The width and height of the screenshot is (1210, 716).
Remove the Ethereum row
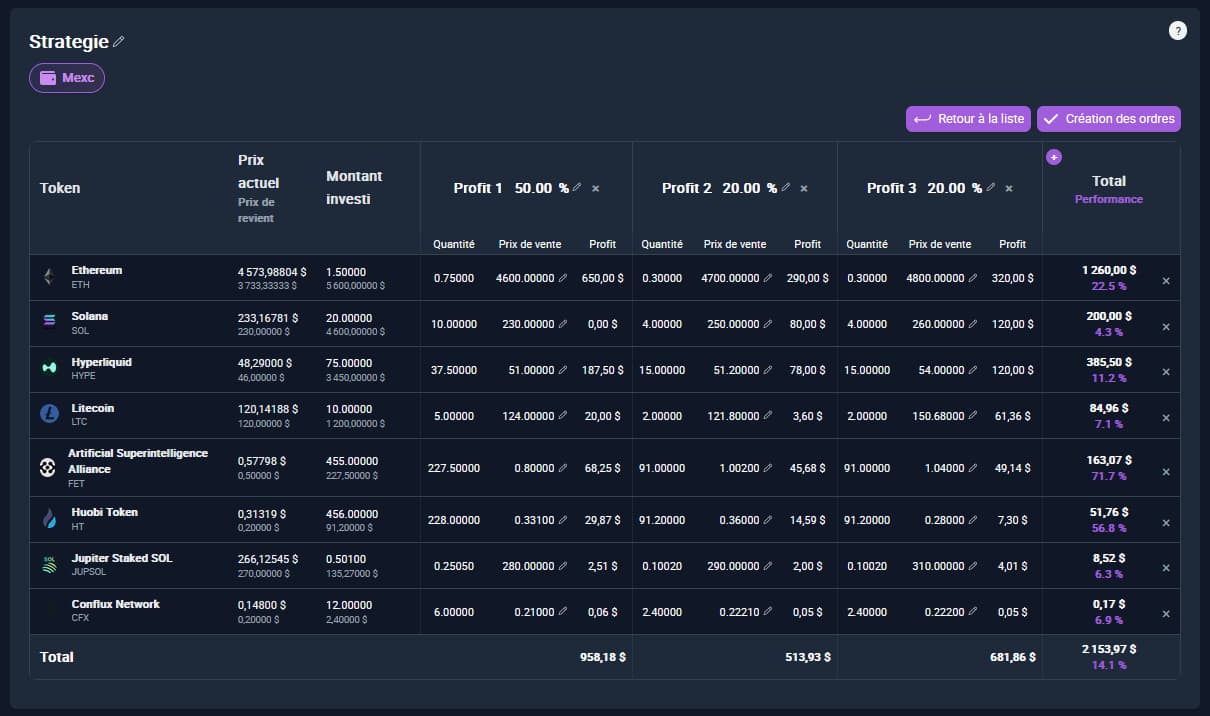[1166, 281]
